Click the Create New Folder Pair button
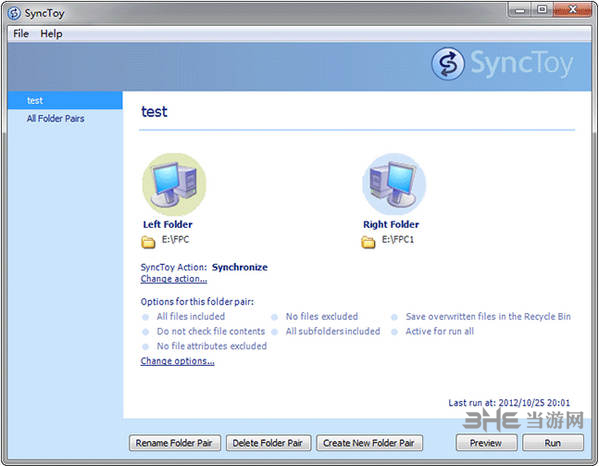 tap(369, 443)
